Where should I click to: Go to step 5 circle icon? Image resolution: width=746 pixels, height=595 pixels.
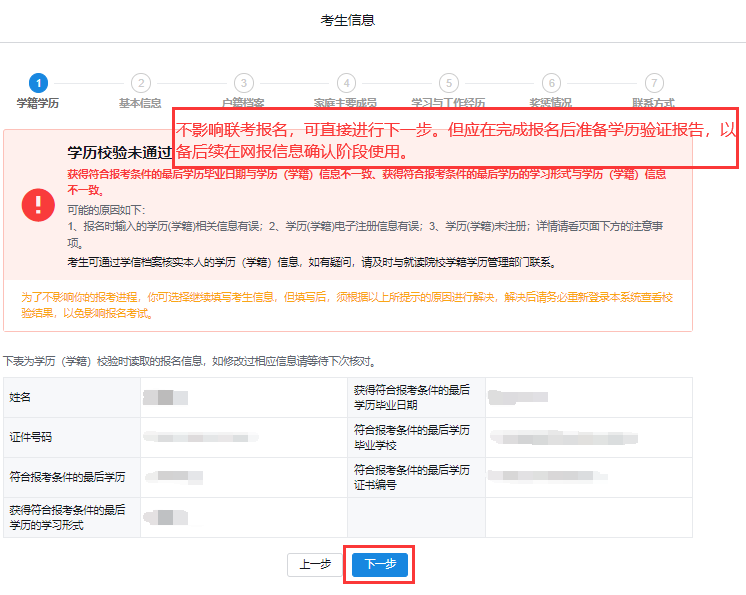coord(449,83)
